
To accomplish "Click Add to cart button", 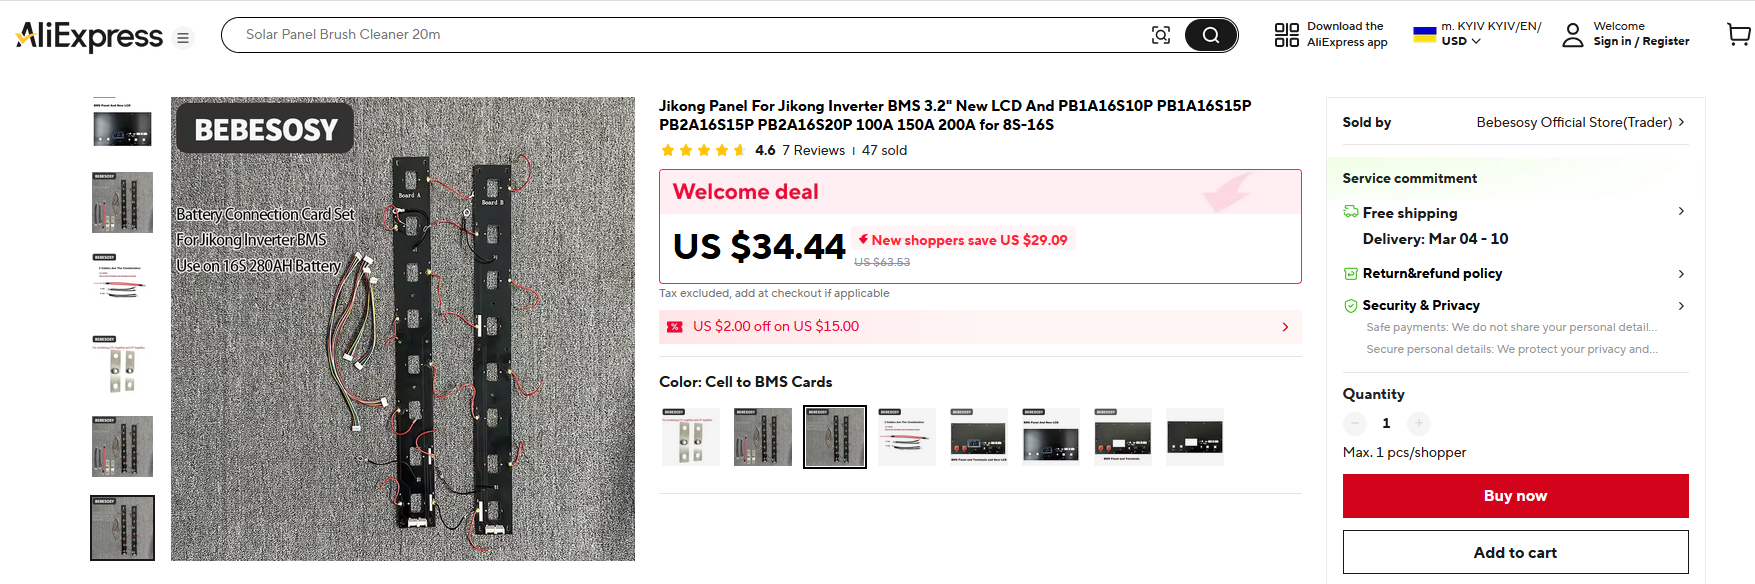I will coord(1515,552).
